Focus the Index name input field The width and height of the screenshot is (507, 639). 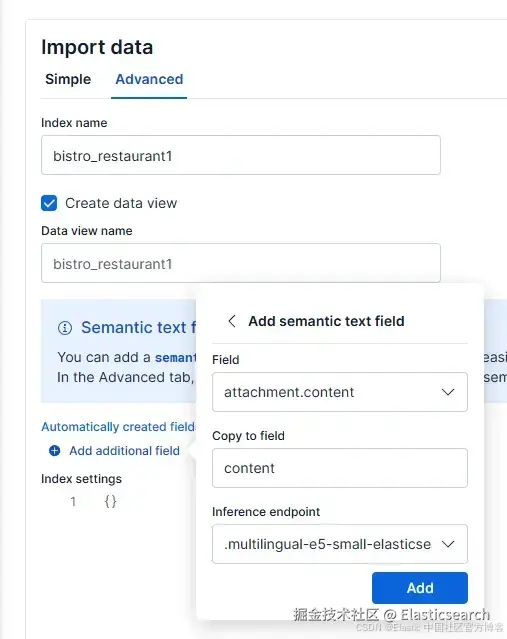pyautogui.click(x=241, y=155)
